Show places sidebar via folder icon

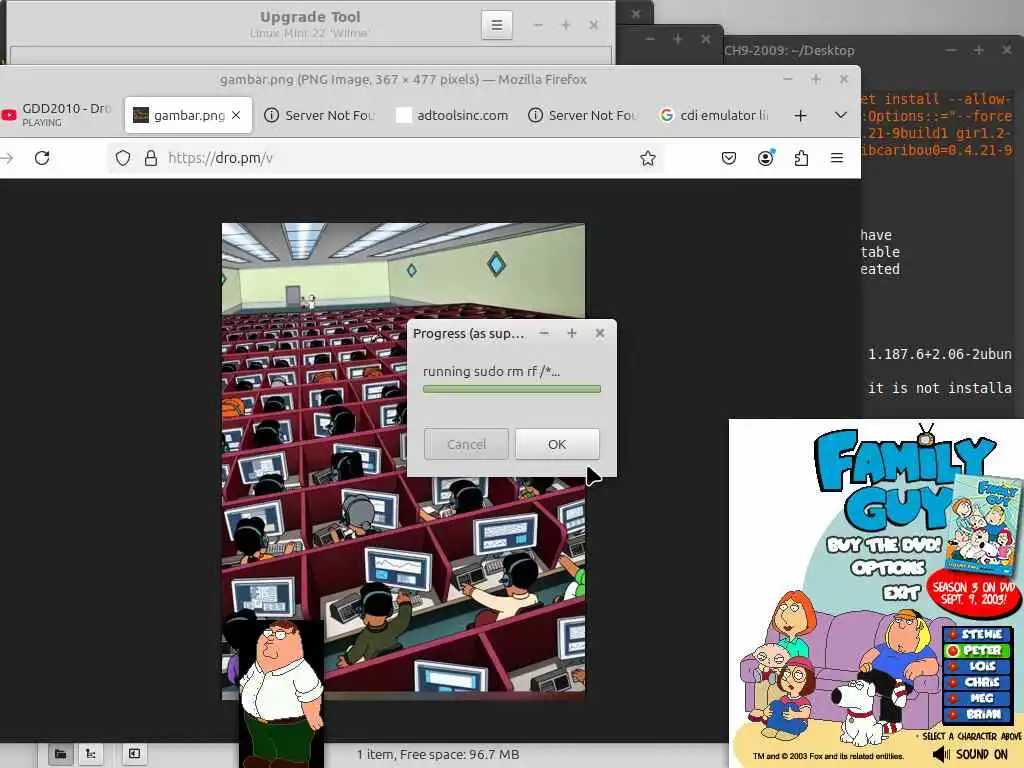(60, 754)
